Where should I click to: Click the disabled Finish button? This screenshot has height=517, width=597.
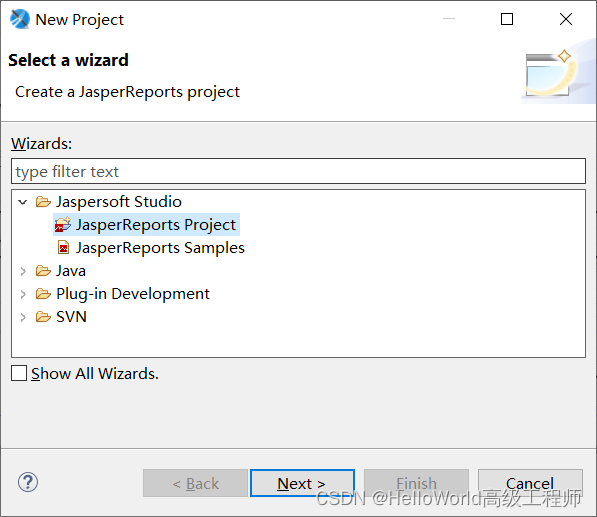tap(416, 483)
